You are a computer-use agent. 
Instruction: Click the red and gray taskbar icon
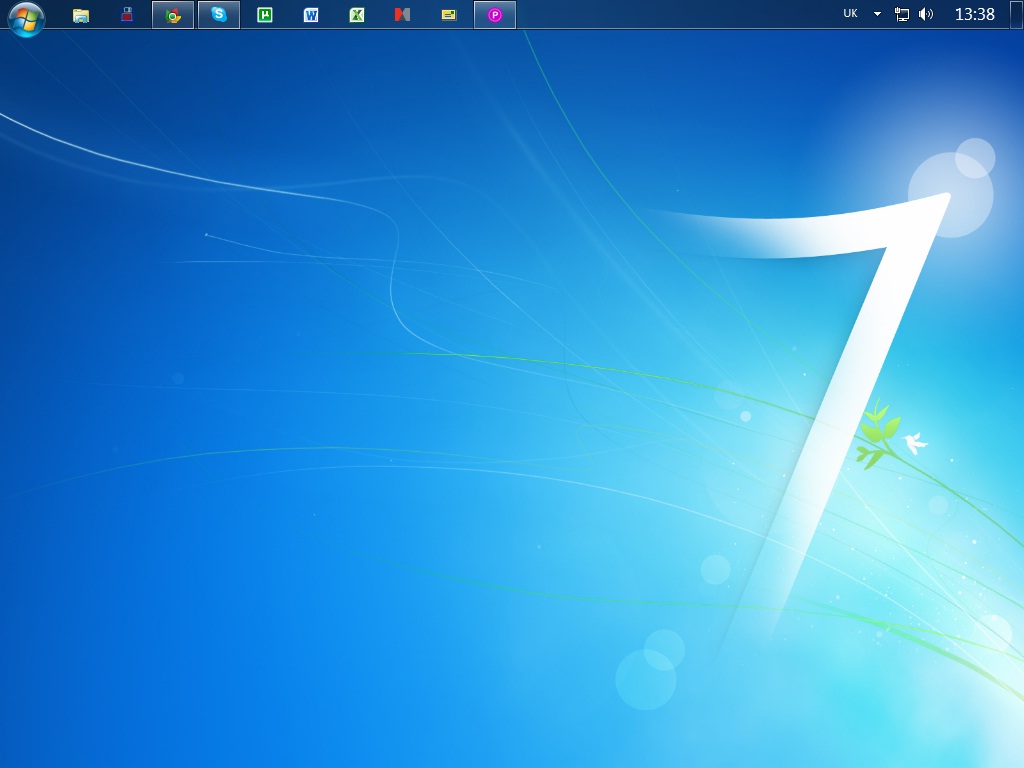[403, 15]
